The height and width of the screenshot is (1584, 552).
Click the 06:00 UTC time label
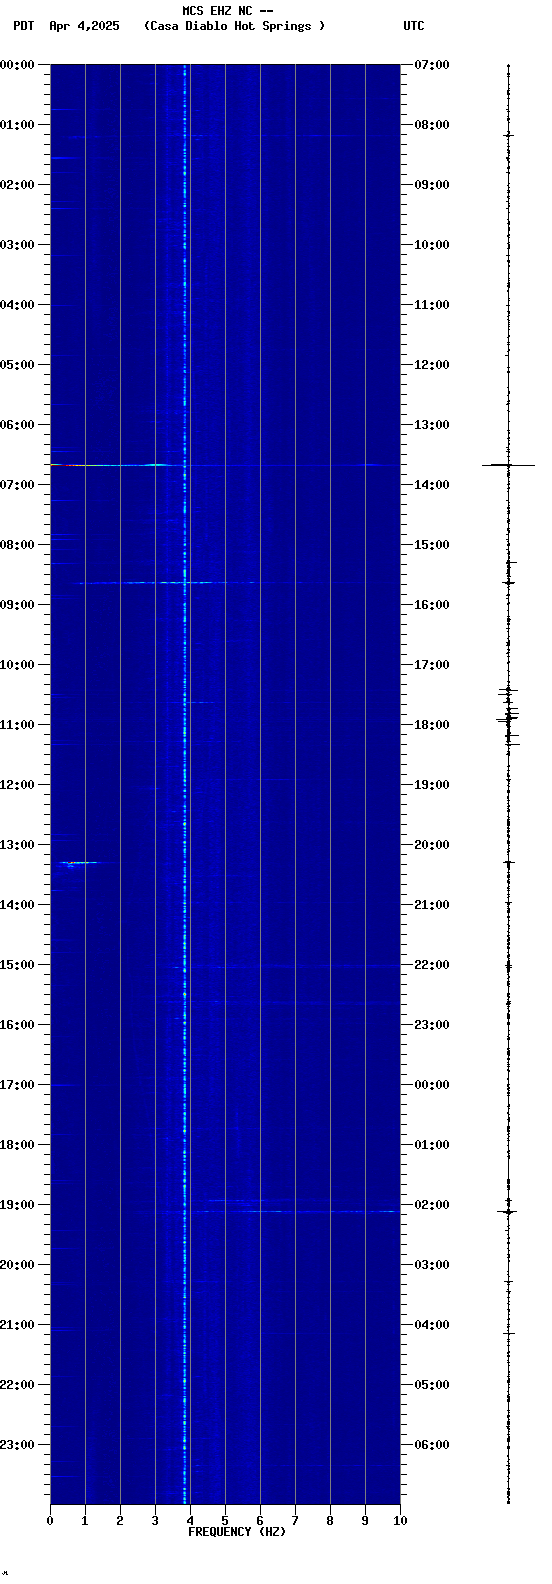click(x=432, y=1445)
